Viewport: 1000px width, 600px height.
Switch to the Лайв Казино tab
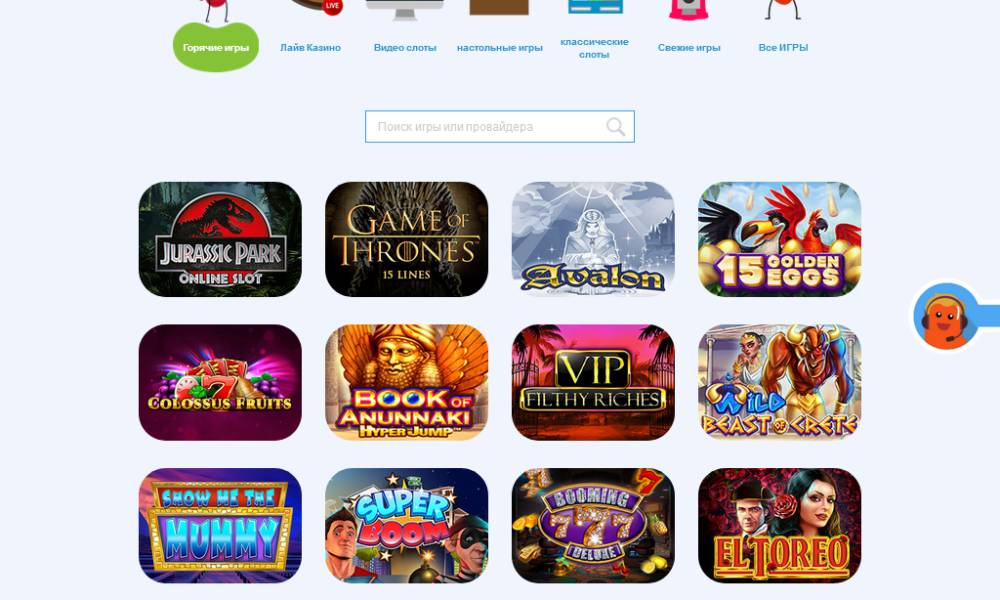coord(311,47)
